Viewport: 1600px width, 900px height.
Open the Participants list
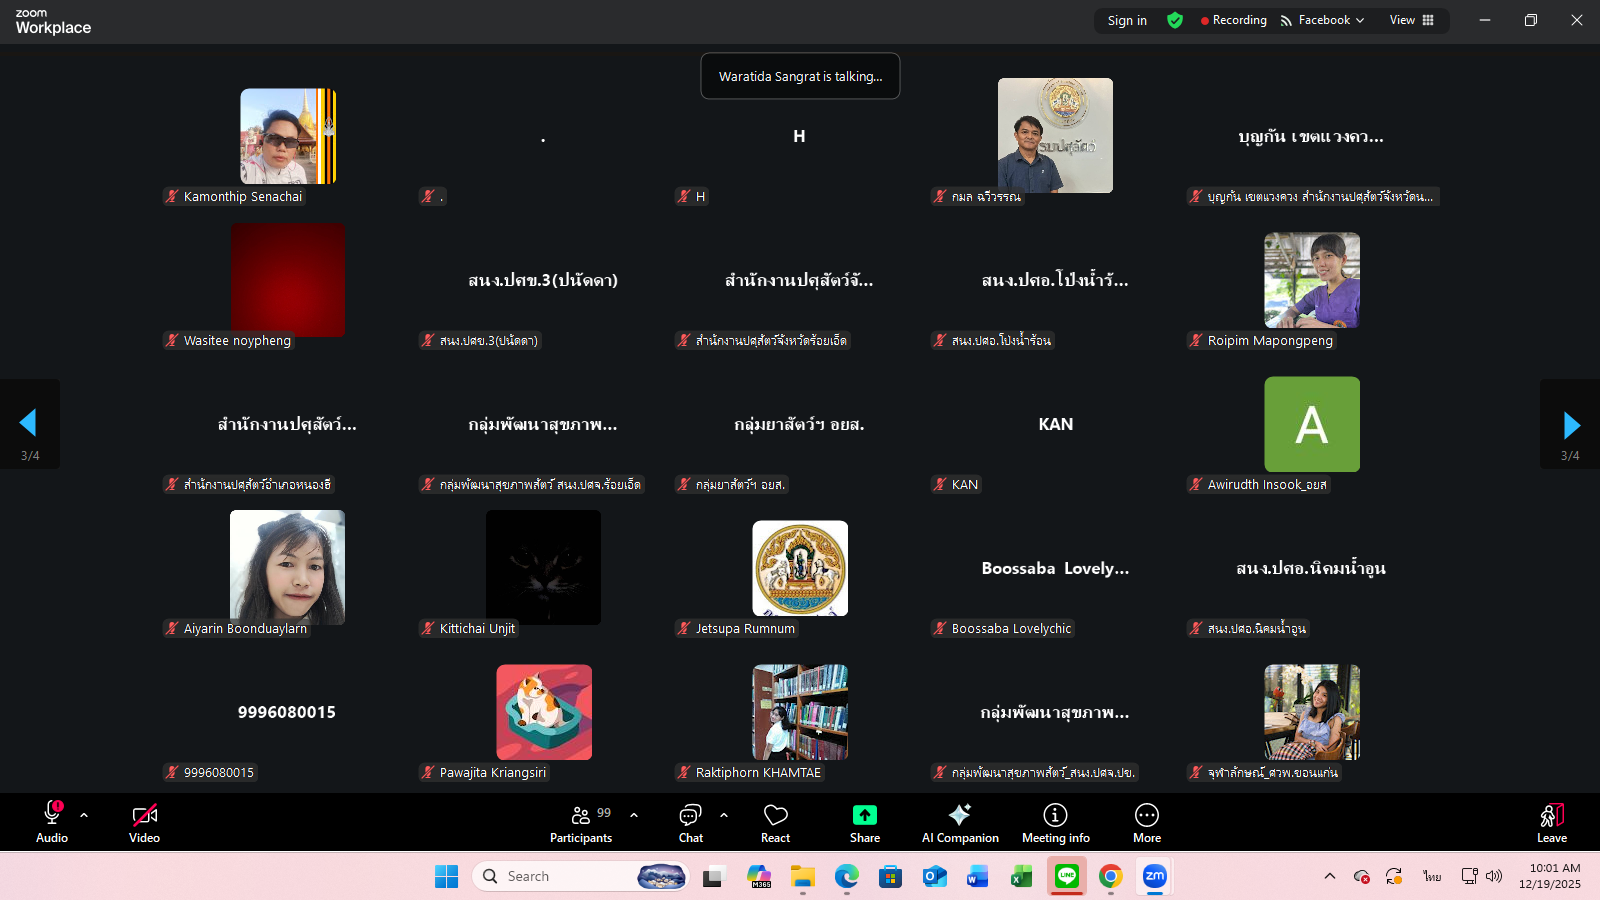tap(581, 822)
